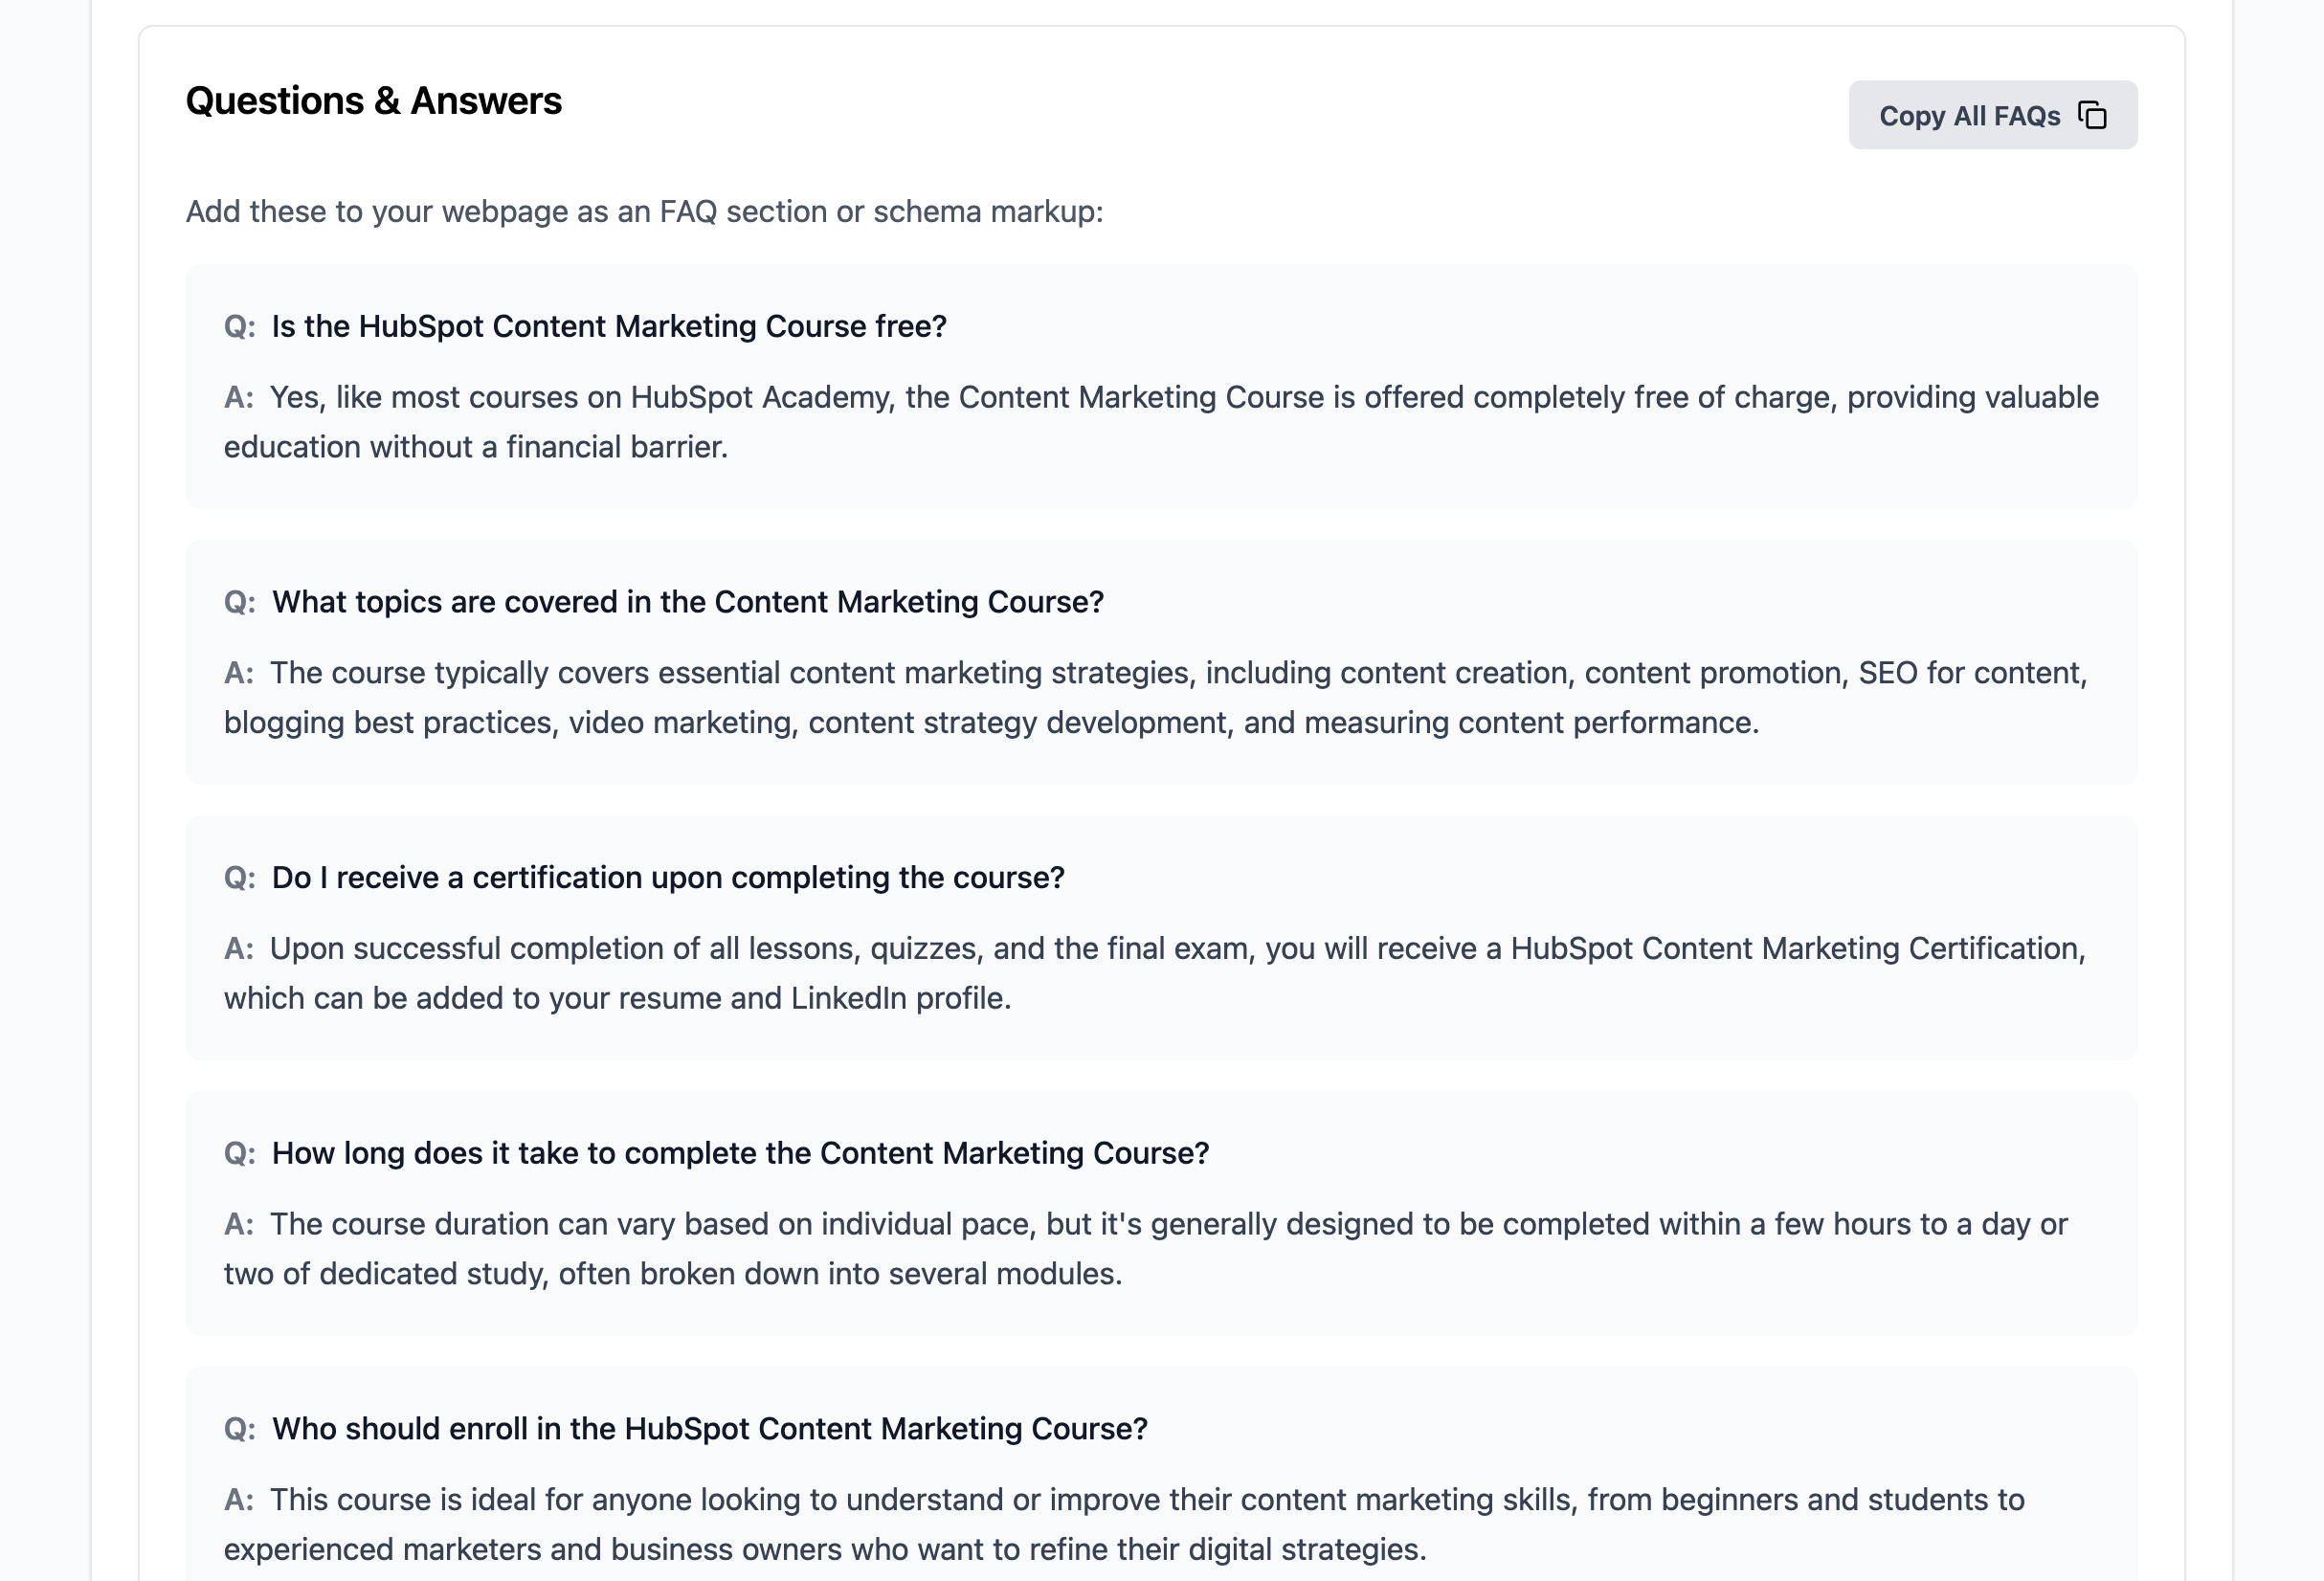Screen dimensions: 2324x1581
Task: Click the answer starting 'Yes, like most courses'
Action: pyautogui.click(x=1161, y=422)
